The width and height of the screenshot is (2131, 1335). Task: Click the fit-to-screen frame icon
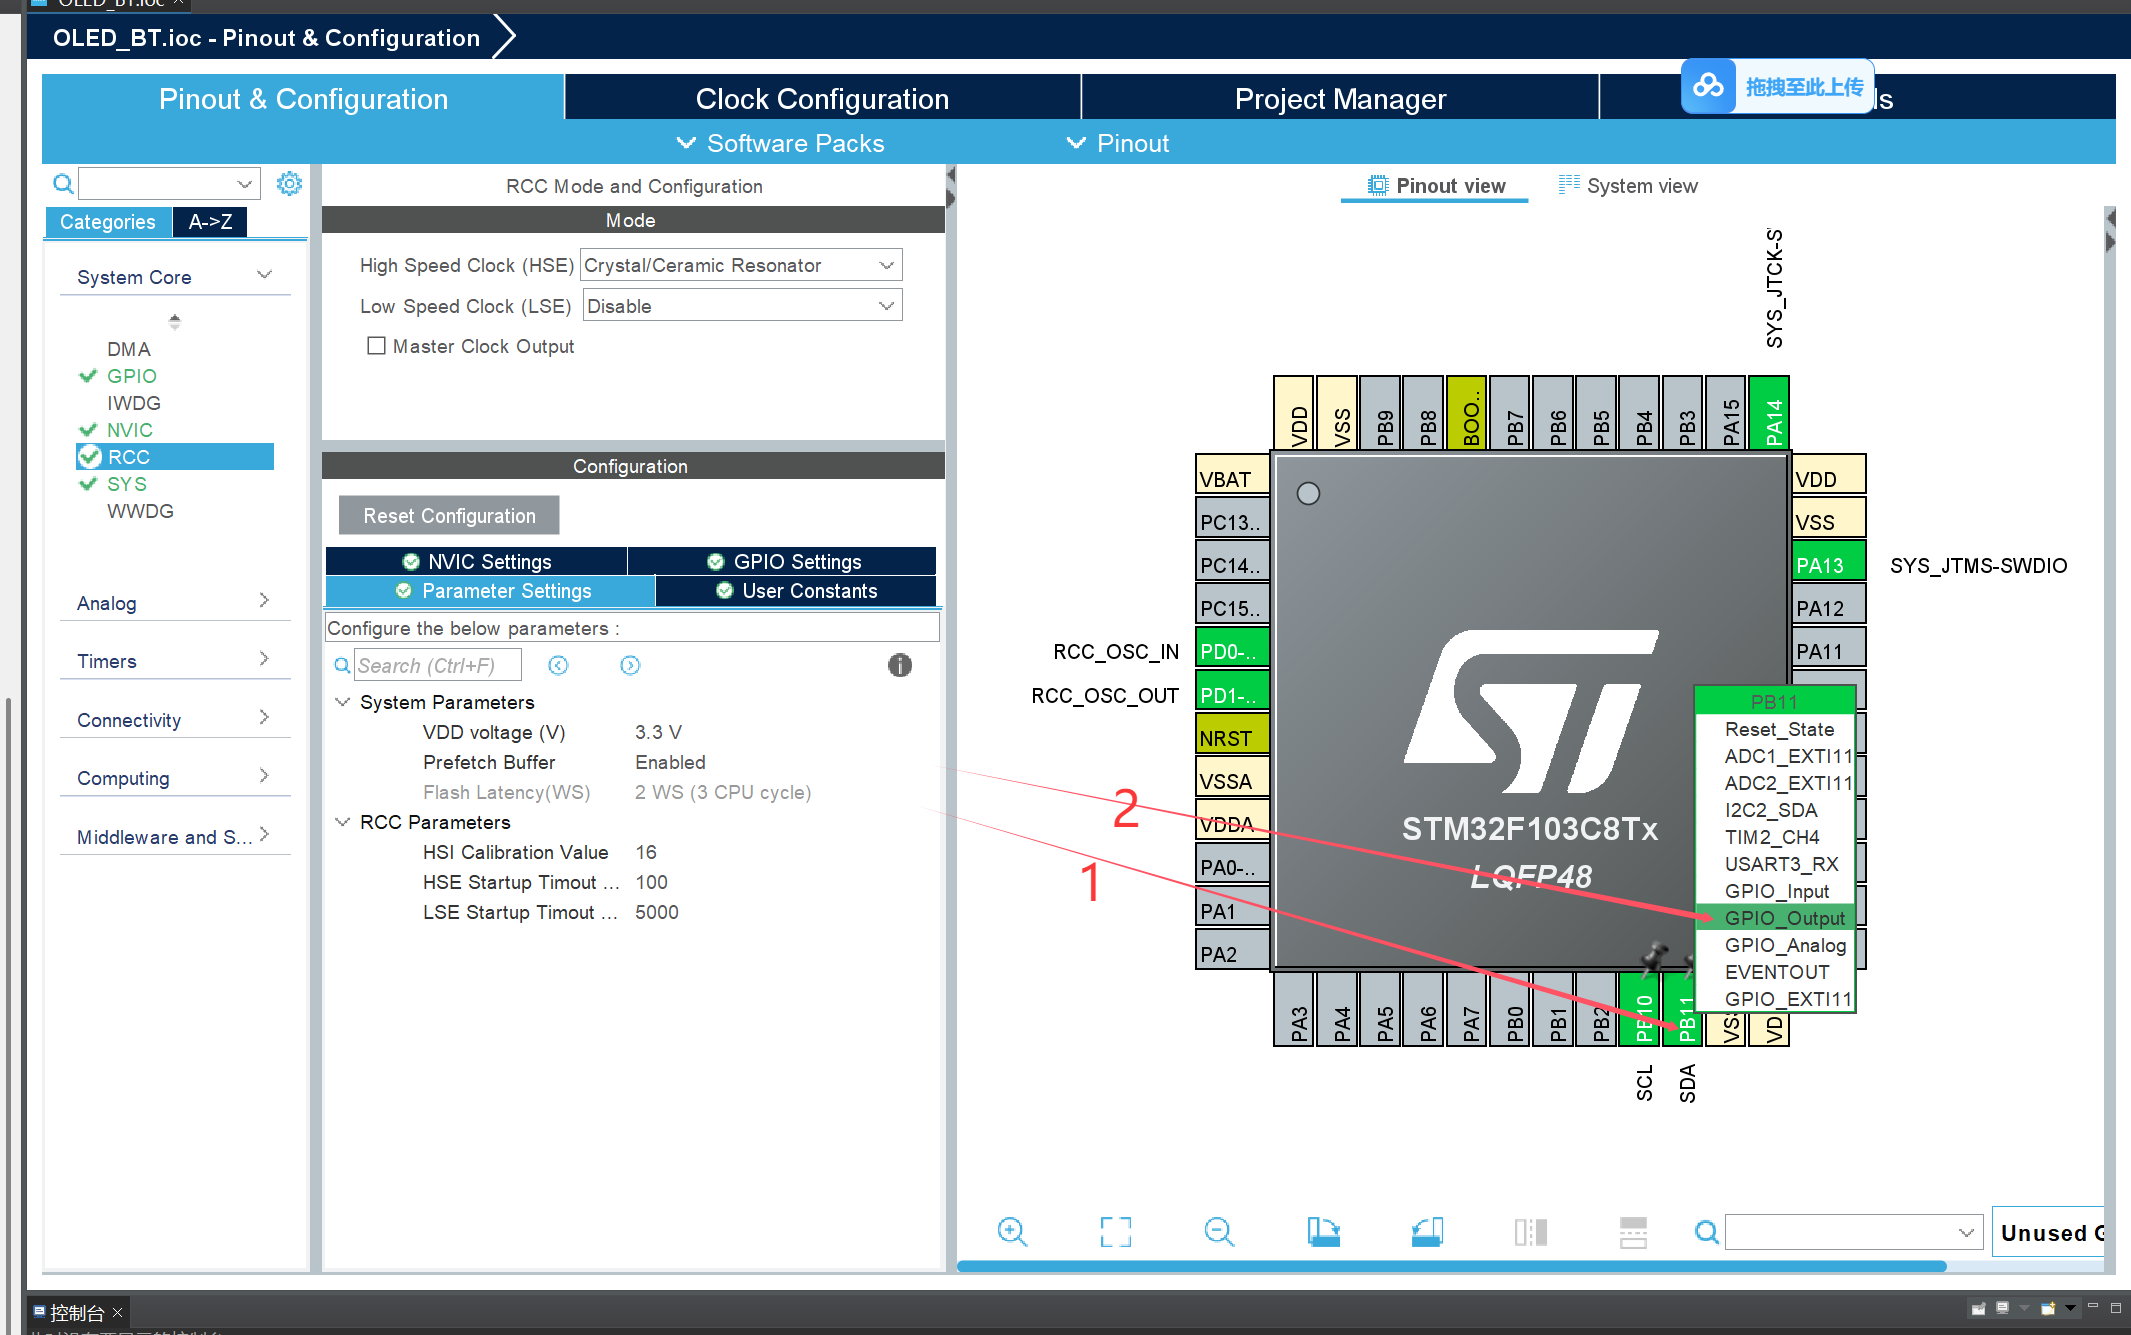point(1115,1231)
